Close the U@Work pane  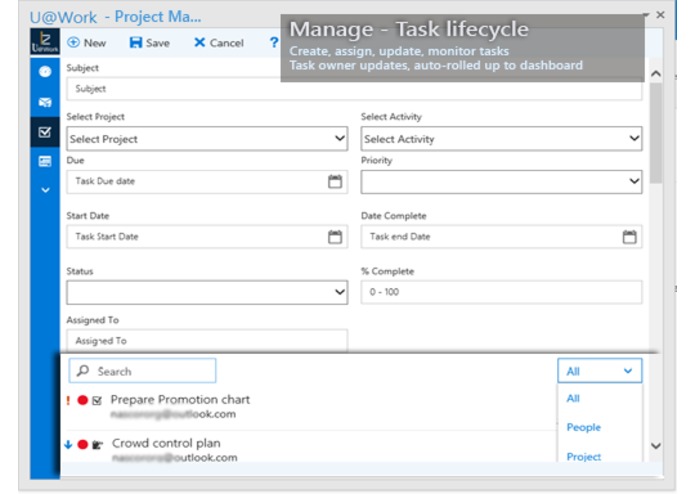[660, 15]
